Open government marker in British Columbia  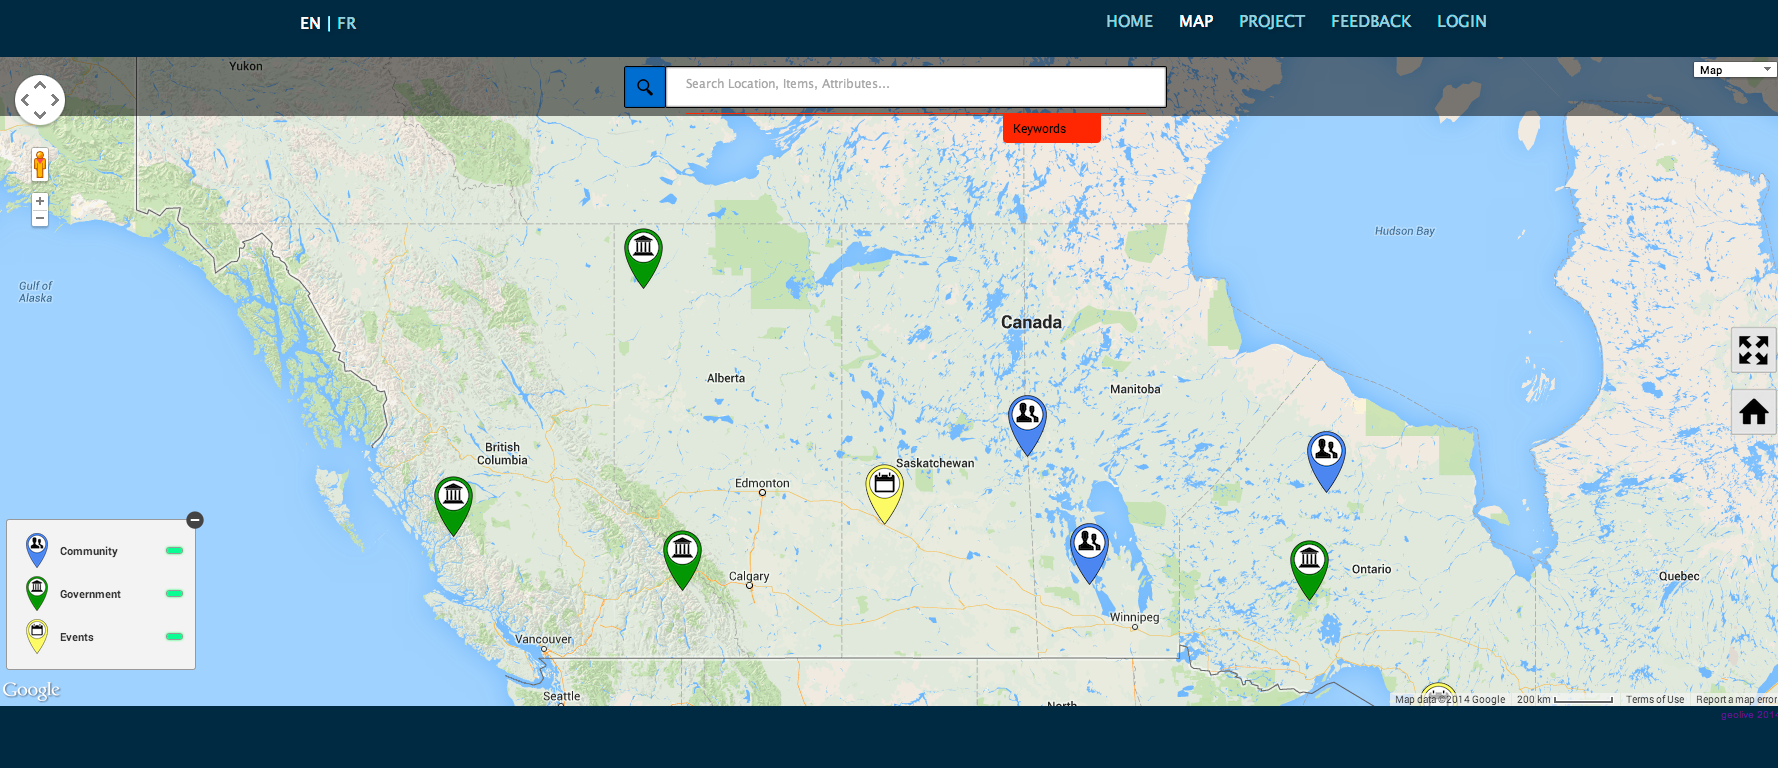click(x=453, y=505)
